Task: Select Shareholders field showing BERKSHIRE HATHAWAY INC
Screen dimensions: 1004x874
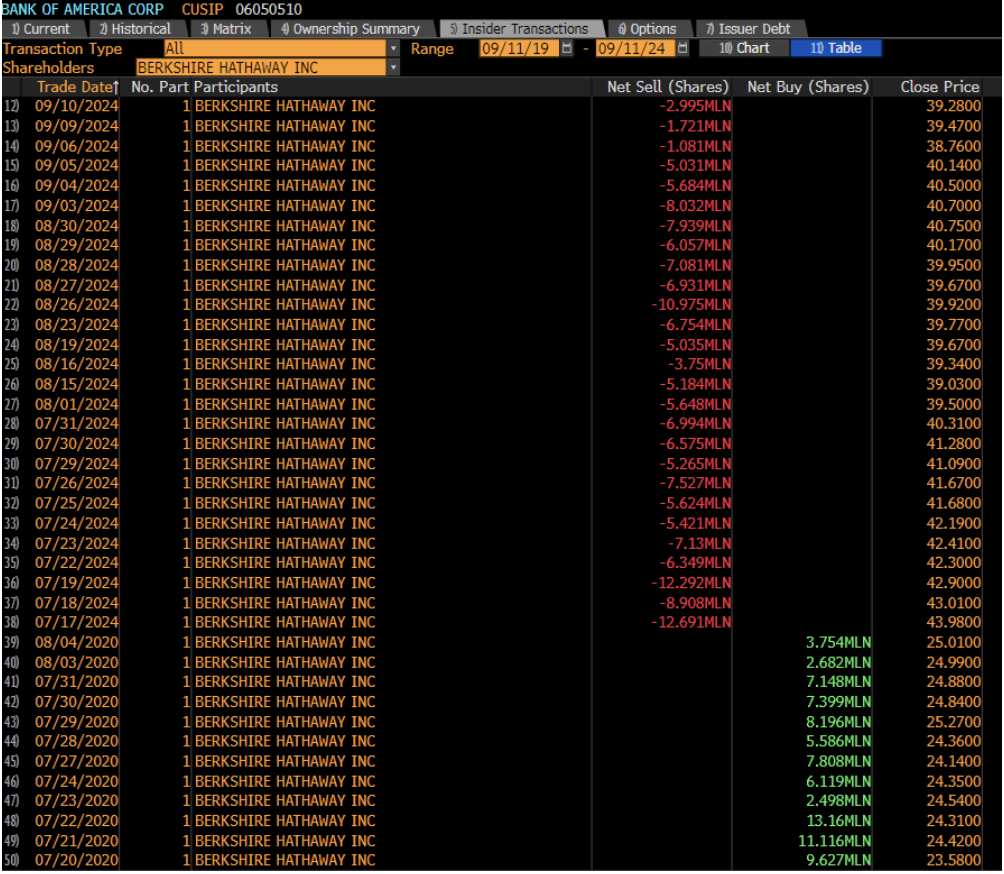Action: (261, 68)
